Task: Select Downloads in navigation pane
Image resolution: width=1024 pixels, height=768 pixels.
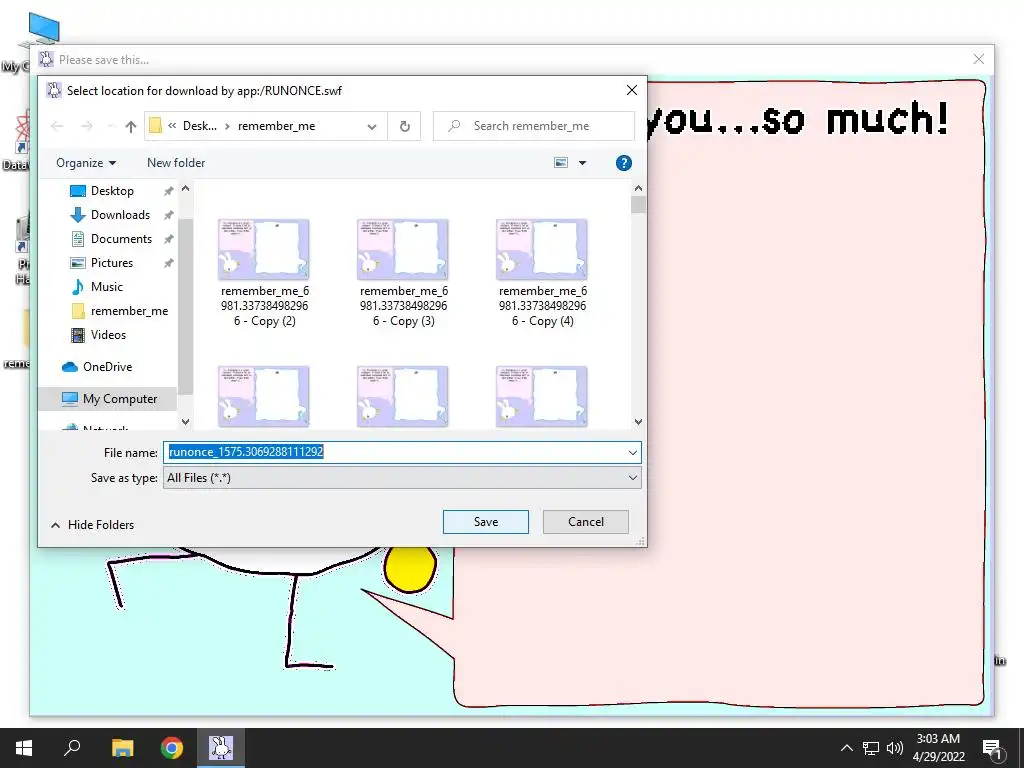Action: tap(120, 215)
